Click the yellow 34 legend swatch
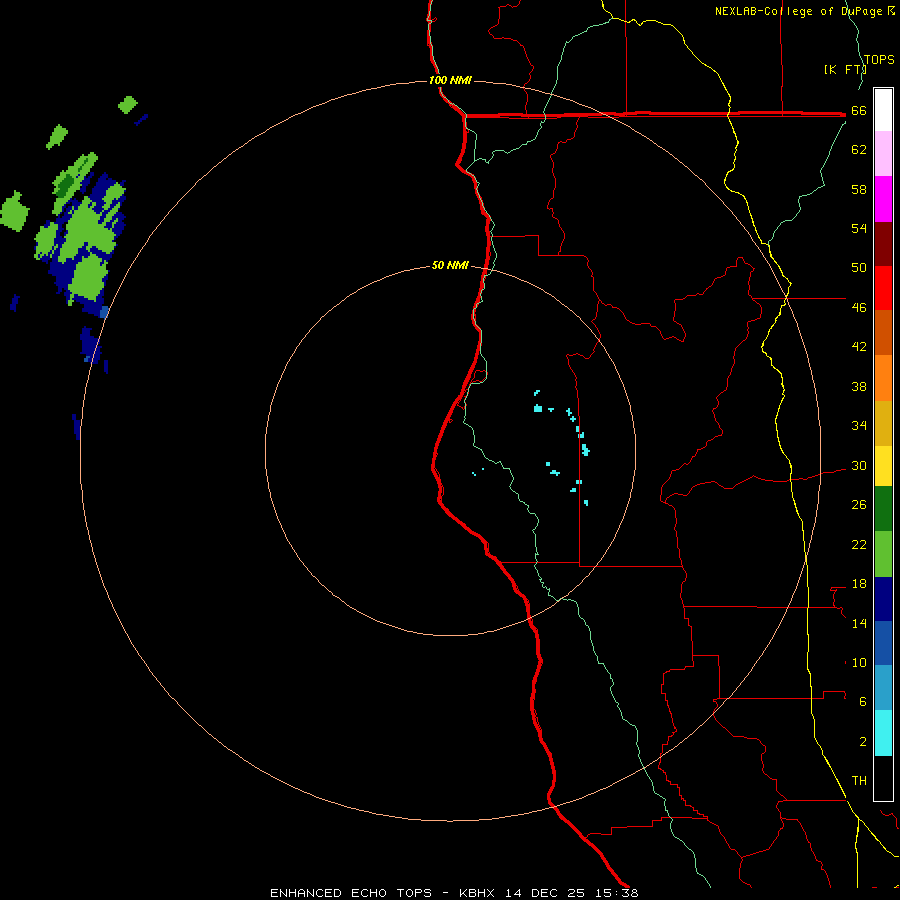This screenshot has height=900, width=900. pyautogui.click(x=883, y=466)
